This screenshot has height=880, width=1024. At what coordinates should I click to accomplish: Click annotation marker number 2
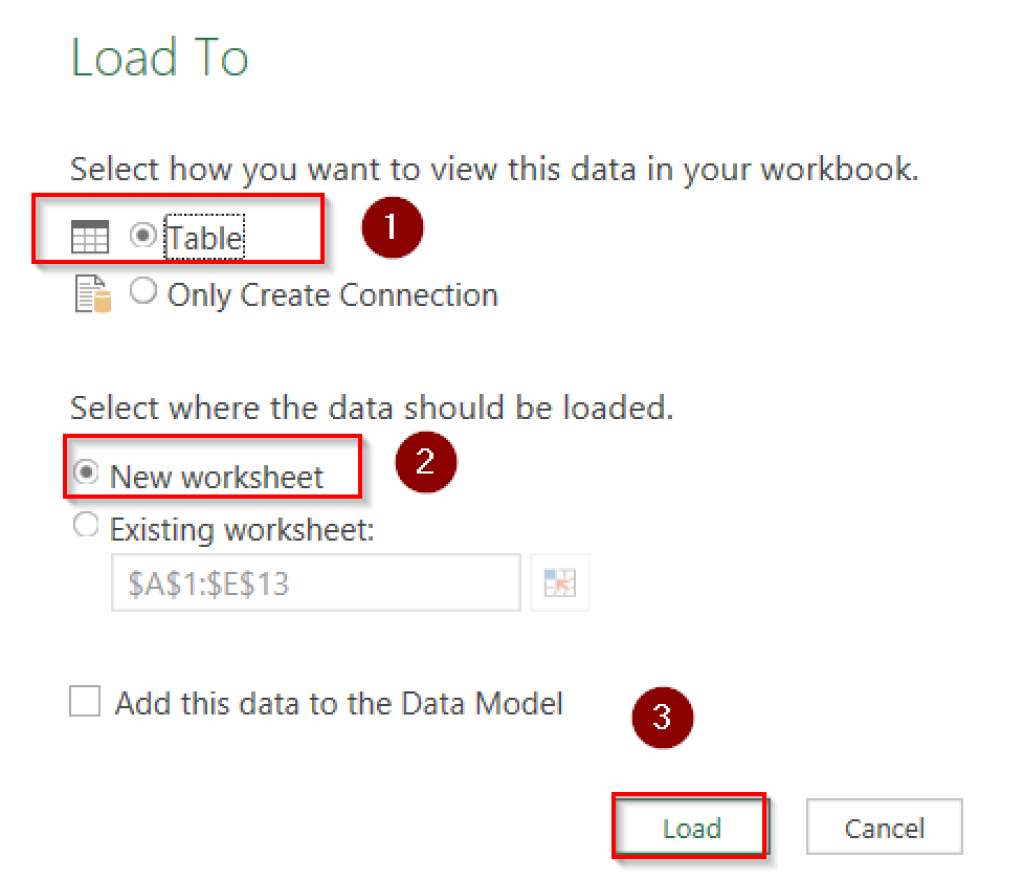pos(426,462)
